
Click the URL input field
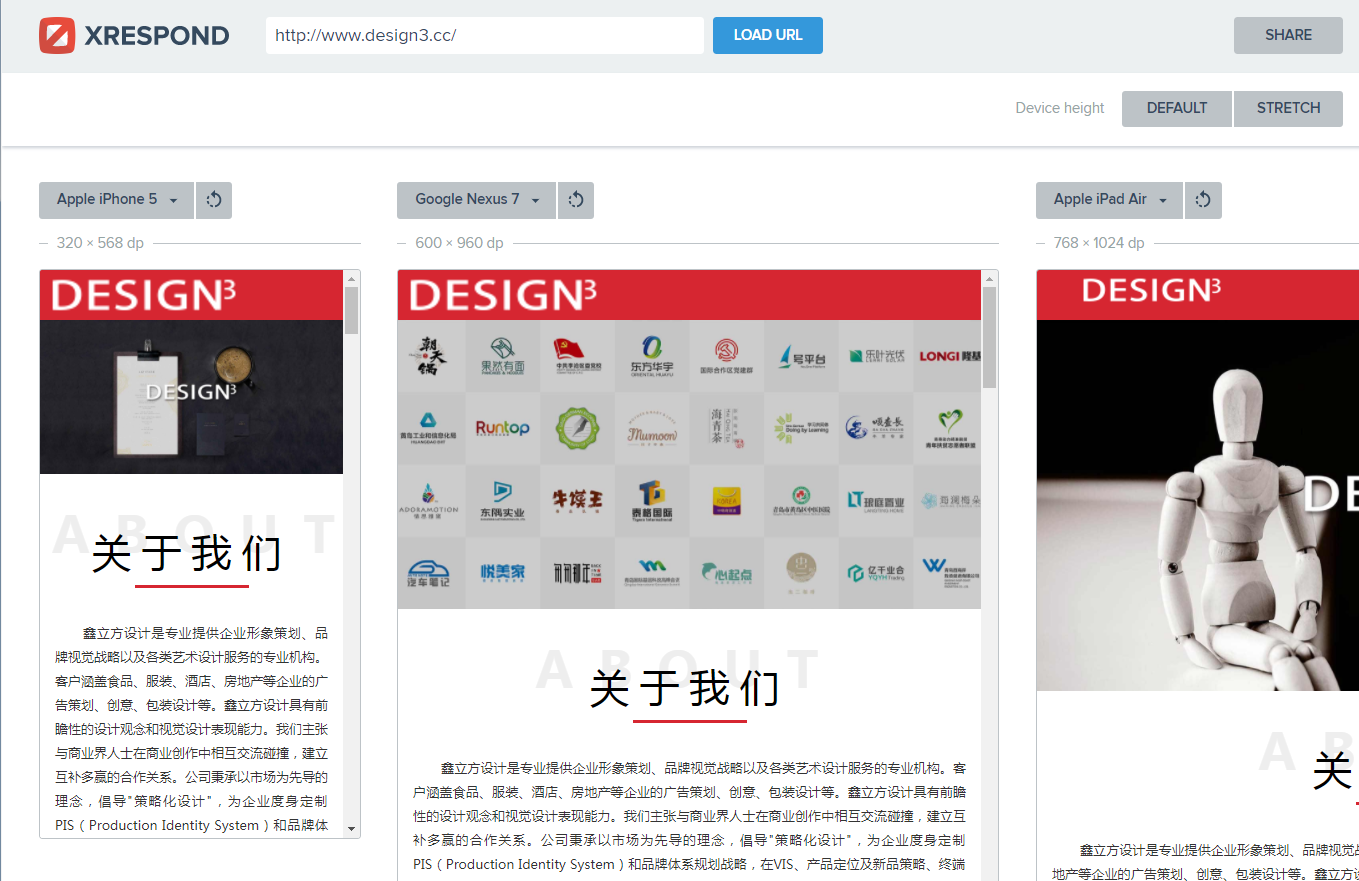point(484,35)
